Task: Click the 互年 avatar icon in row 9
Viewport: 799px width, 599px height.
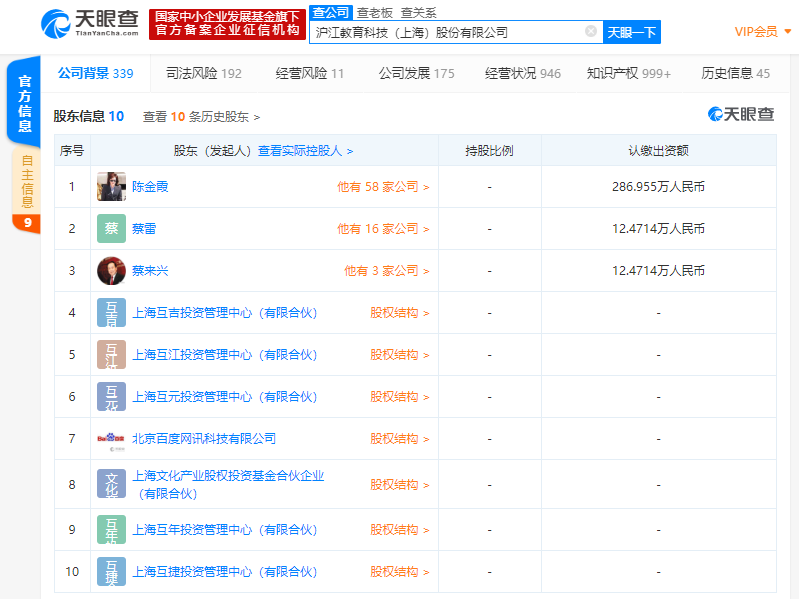Action: tap(111, 530)
